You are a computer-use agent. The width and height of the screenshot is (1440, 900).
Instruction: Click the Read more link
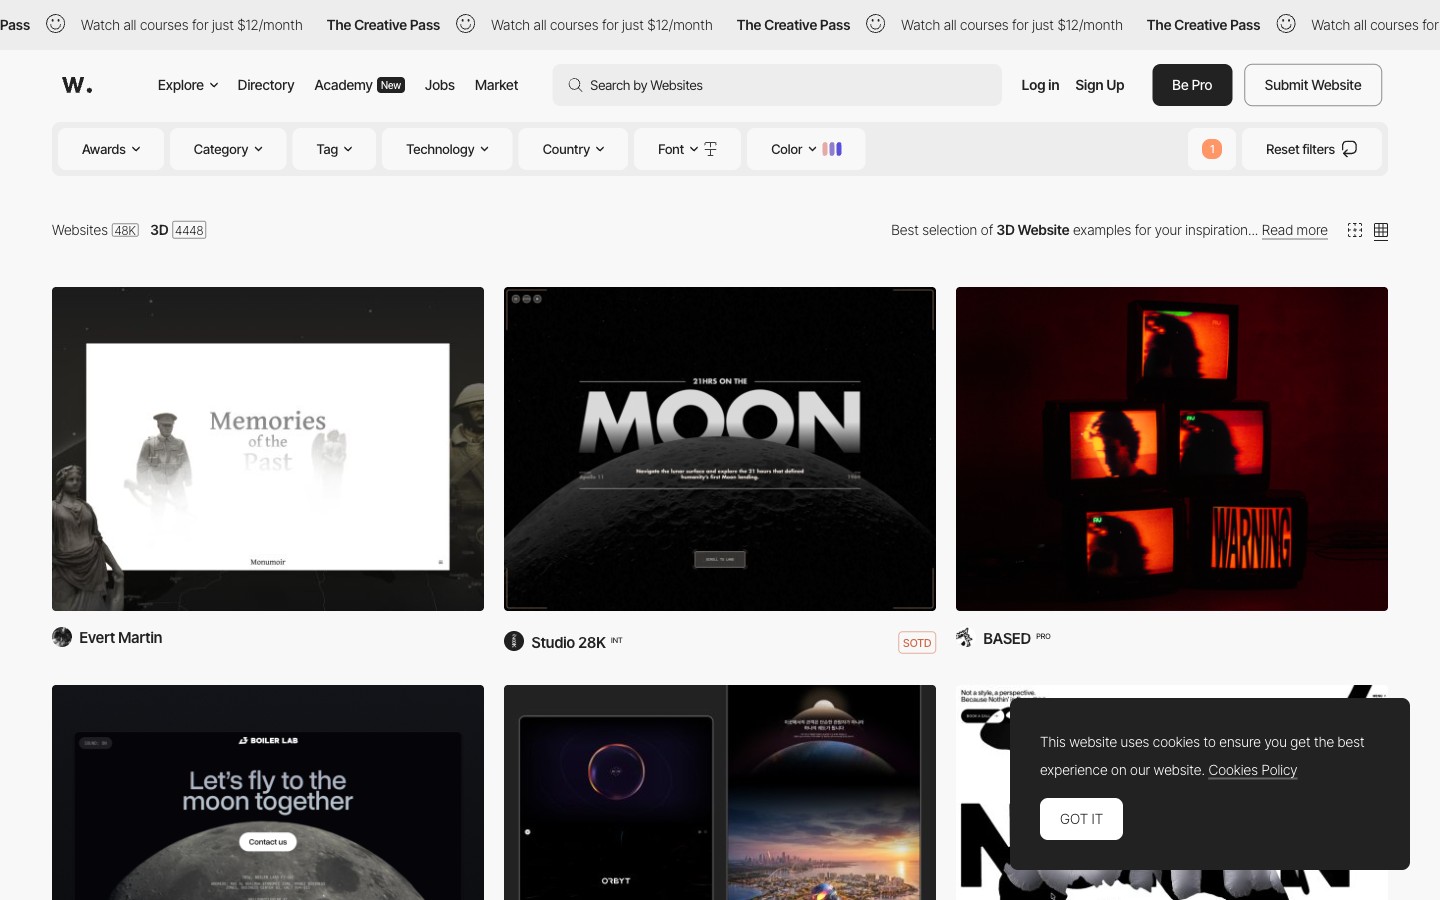[1295, 230]
